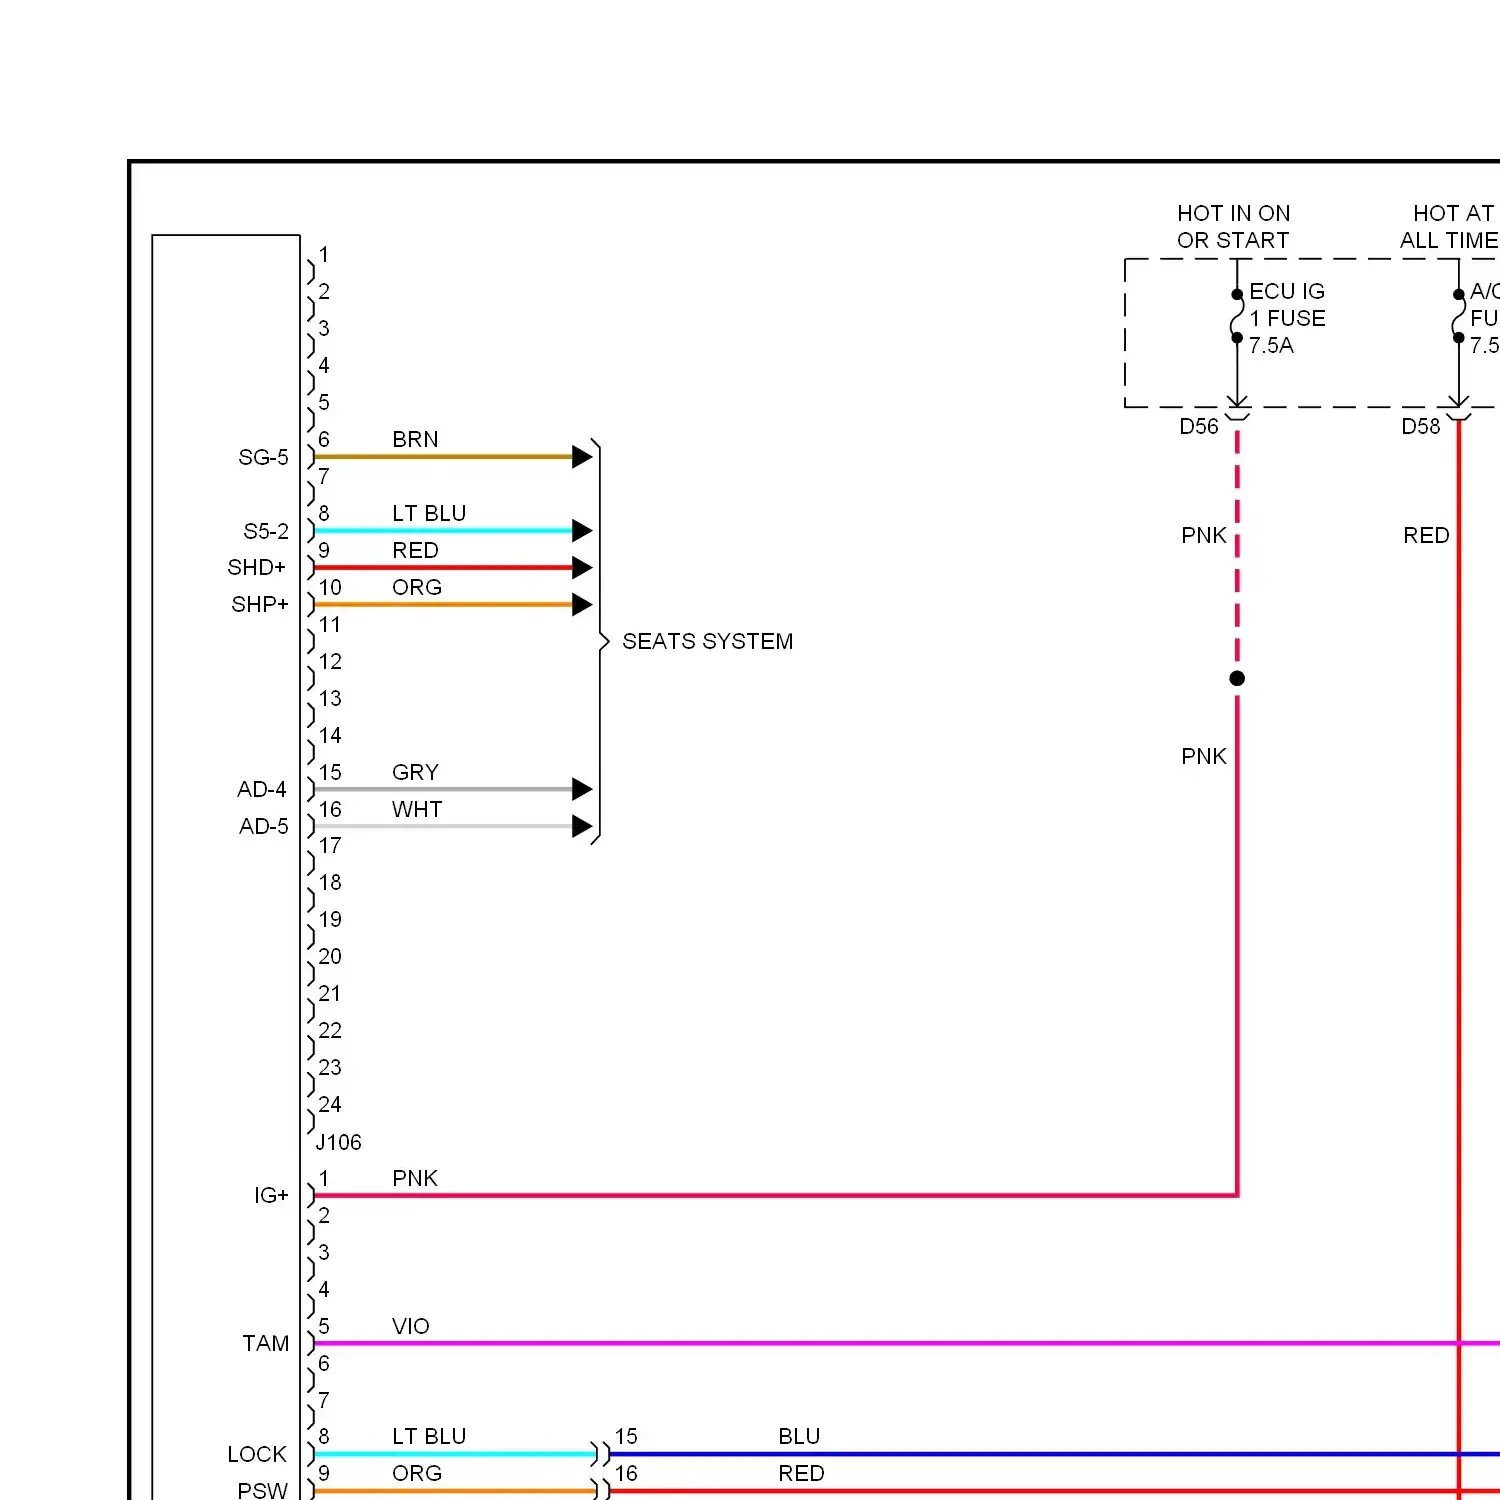Select pin number 12 label
Image resolution: width=1500 pixels, height=1500 pixels.
click(x=330, y=661)
